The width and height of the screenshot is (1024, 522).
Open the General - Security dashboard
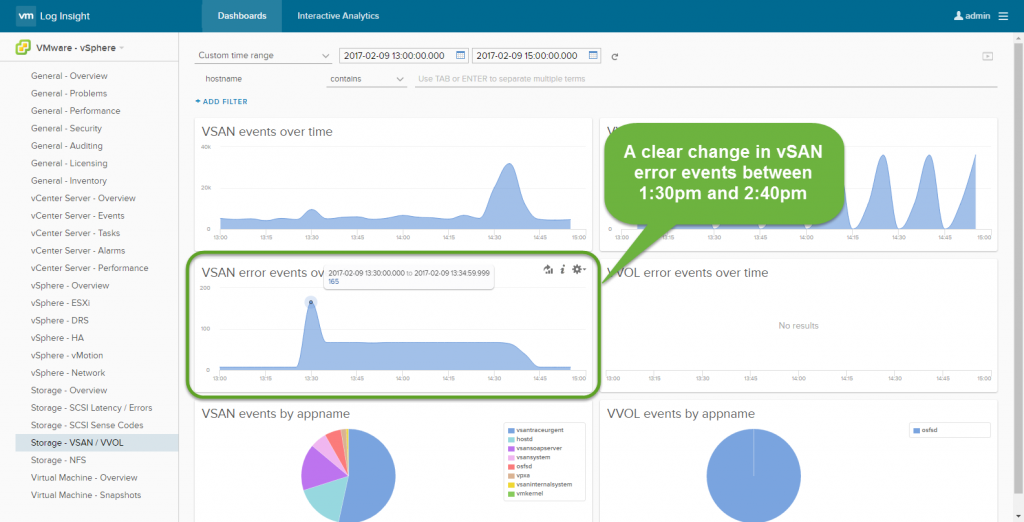click(66, 128)
